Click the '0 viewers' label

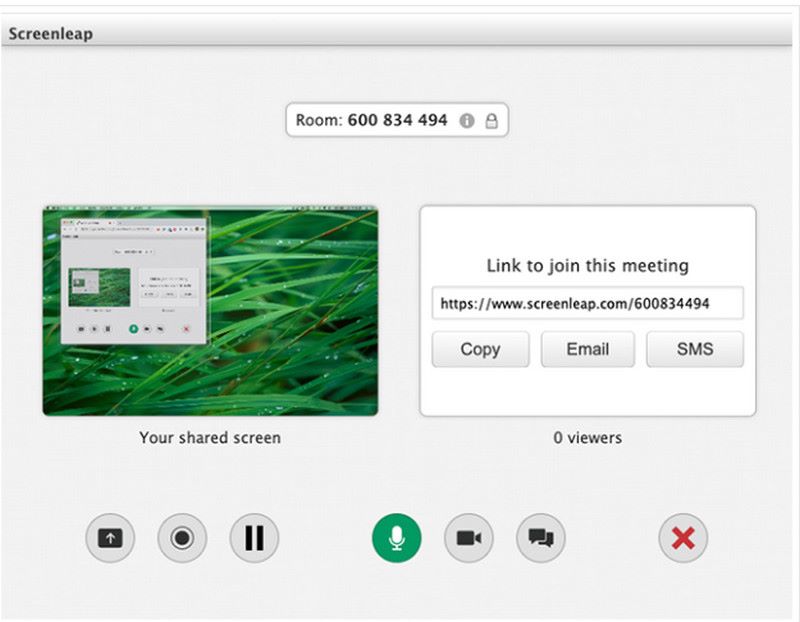click(588, 438)
